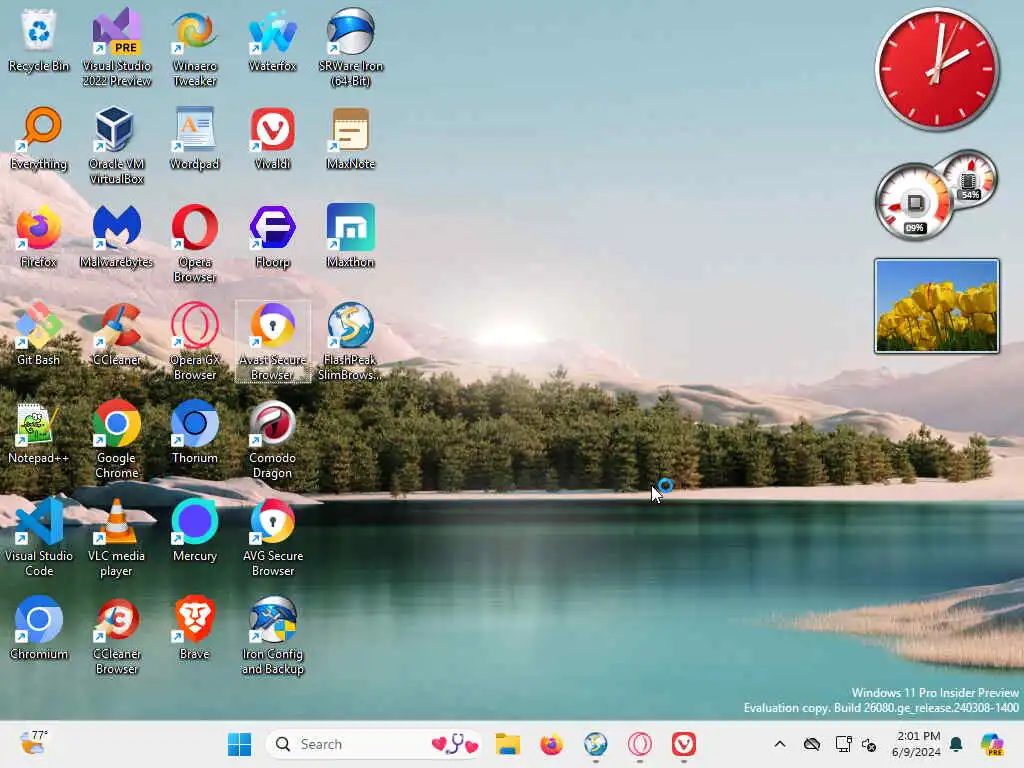Image resolution: width=1024 pixels, height=768 pixels.
Task: Open the tulips slideshow gadget picture
Action: tap(936, 306)
